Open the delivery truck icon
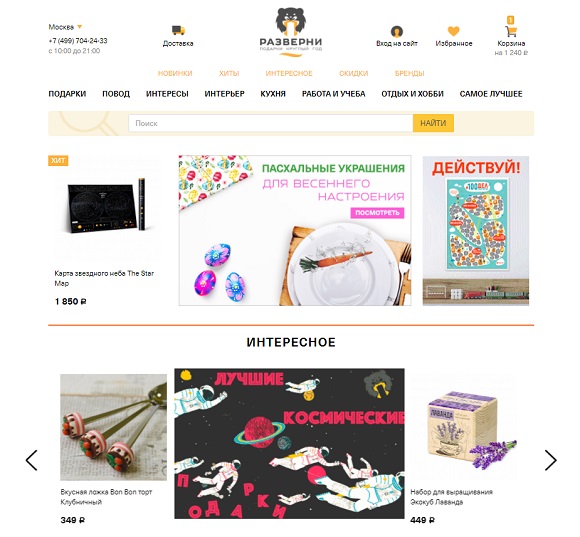The width and height of the screenshot is (580, 537). pos(178,30)
